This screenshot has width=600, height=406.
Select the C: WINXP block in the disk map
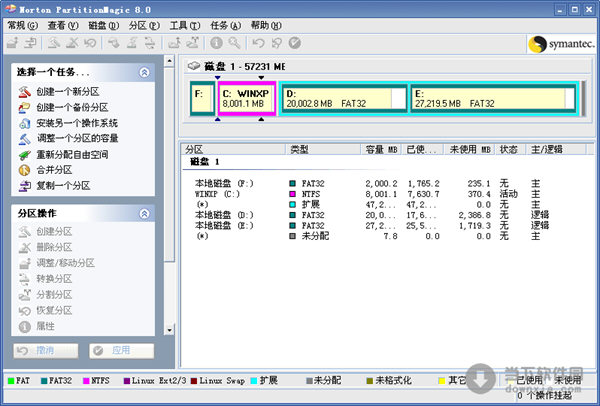247,98
